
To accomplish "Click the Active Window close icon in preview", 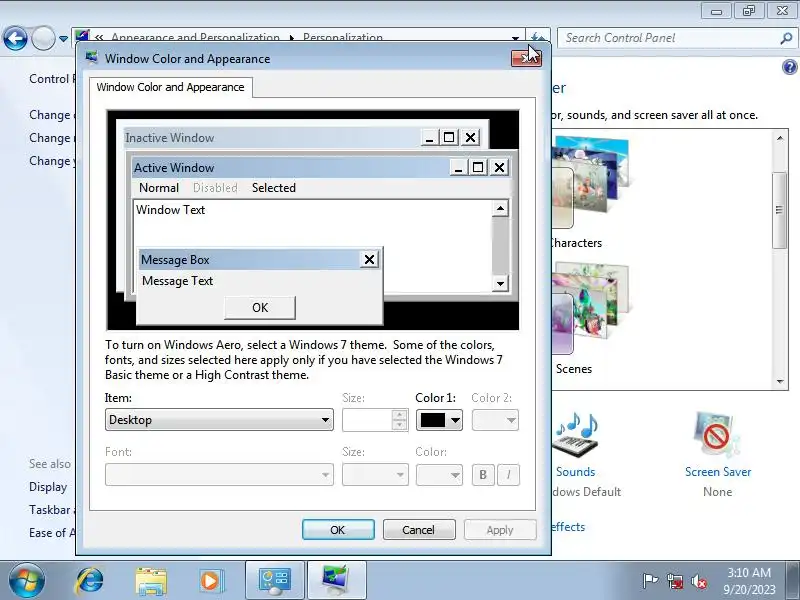I will coord(499,167).
